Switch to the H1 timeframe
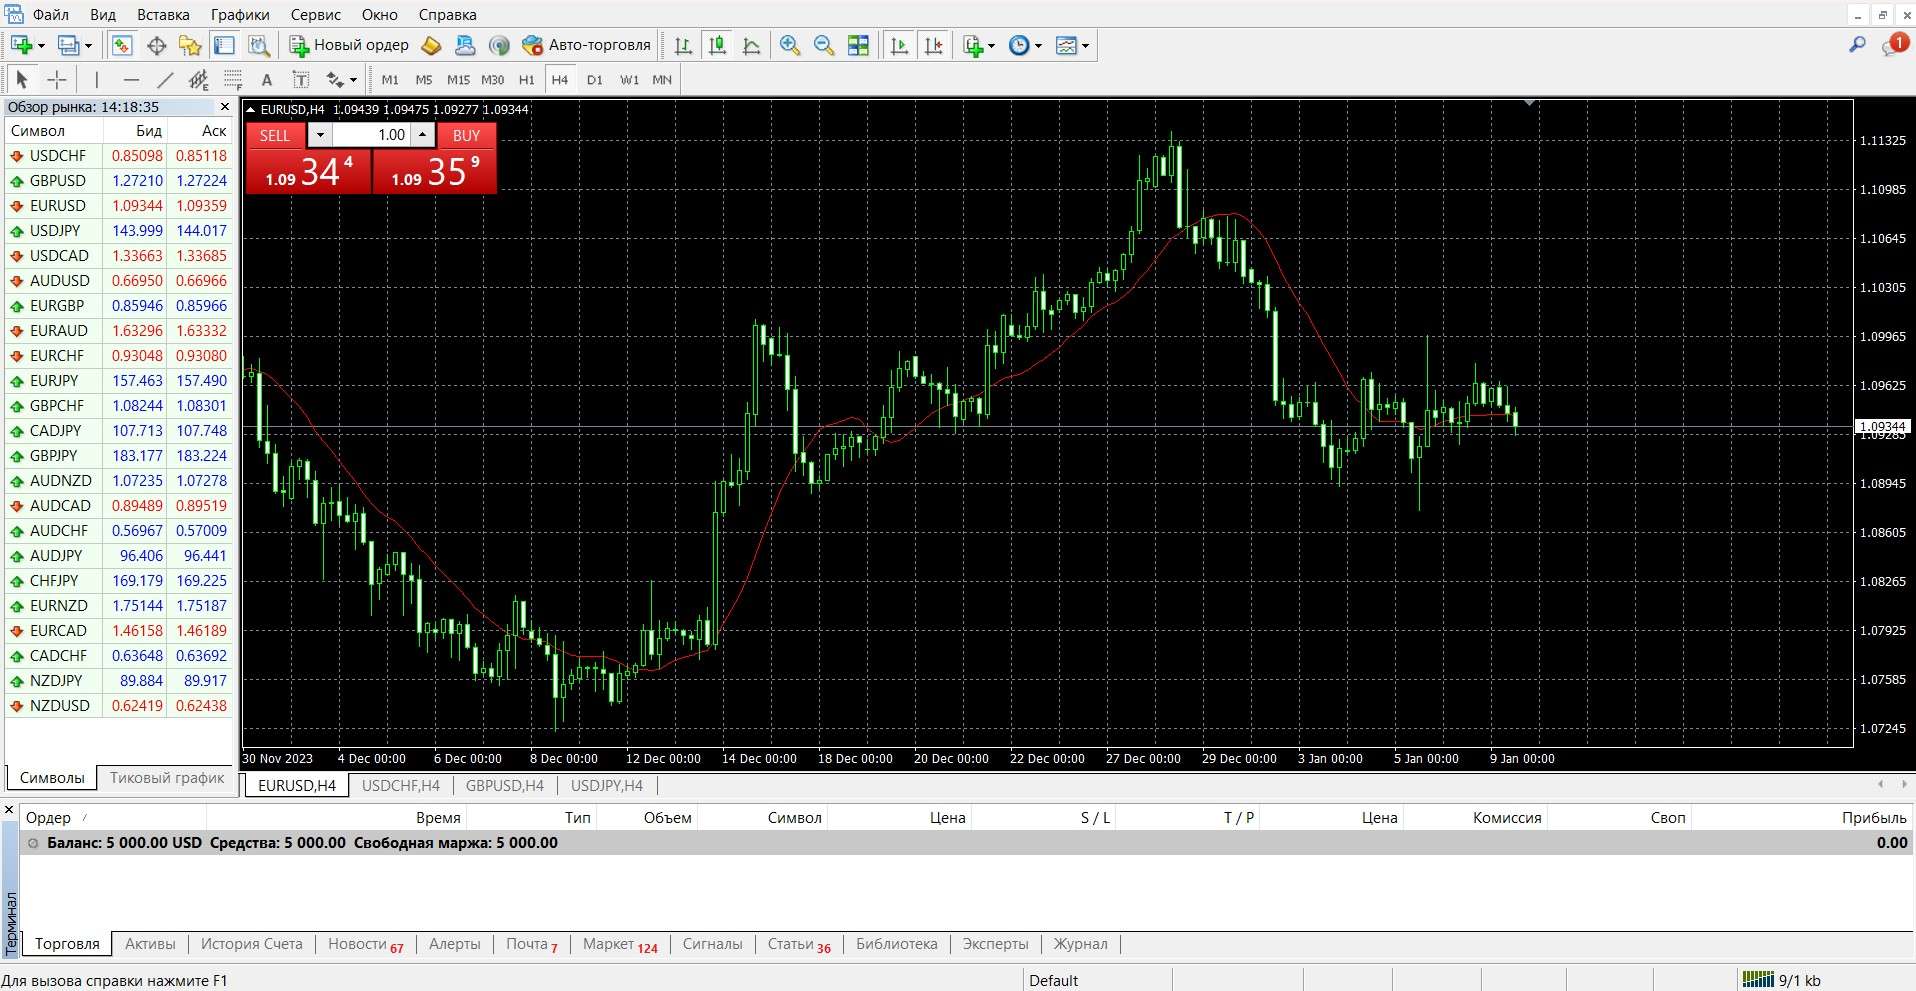This screenshot has width=1916, height=991. [527, 80]
